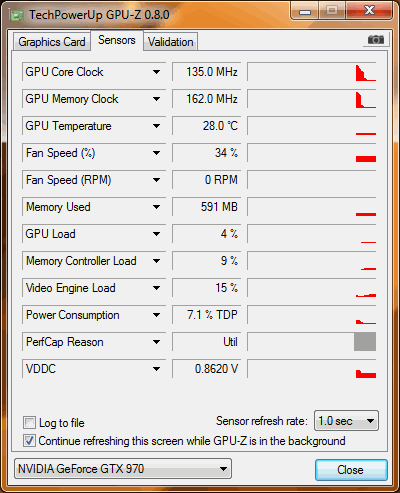Open the Sensor refresh rate combo box

[346, 421]
